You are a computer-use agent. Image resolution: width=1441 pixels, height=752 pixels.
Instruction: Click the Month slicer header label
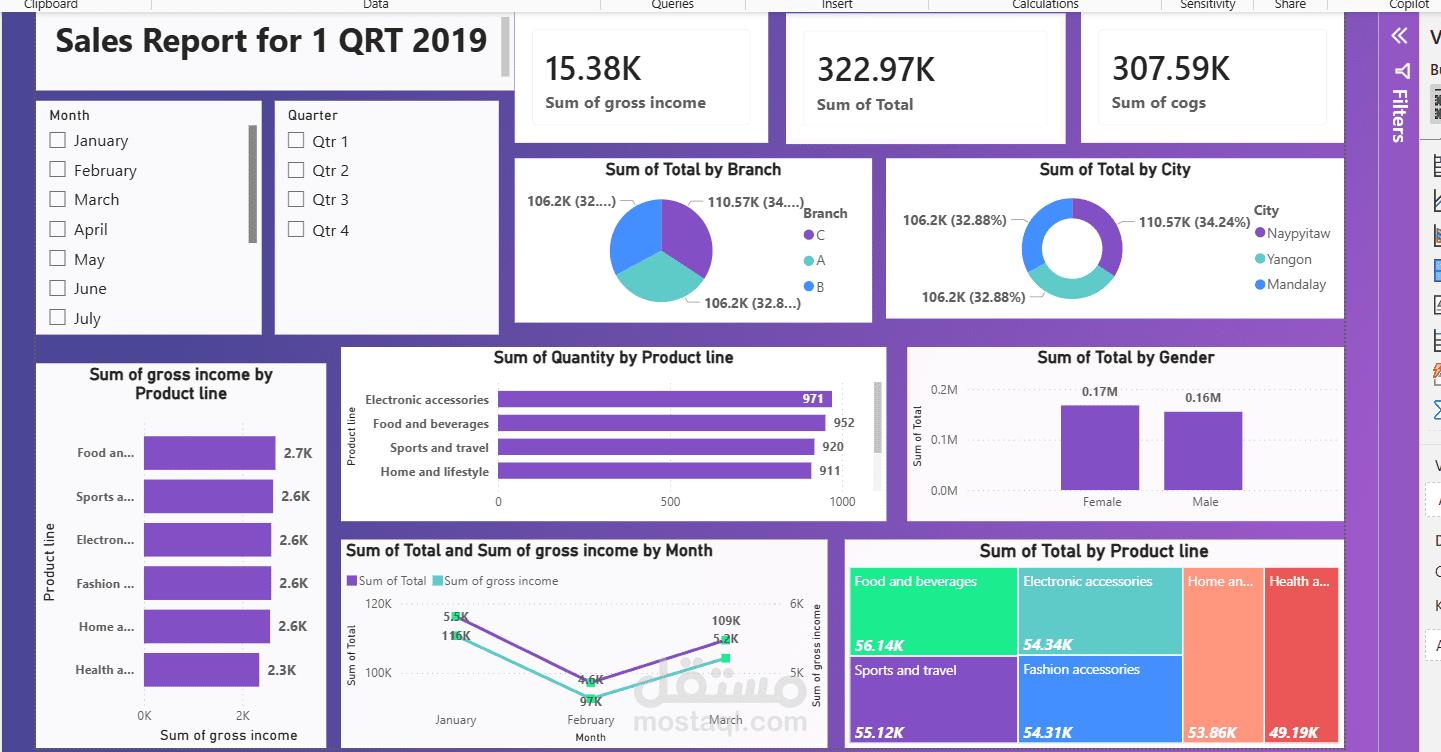point(69,115)
